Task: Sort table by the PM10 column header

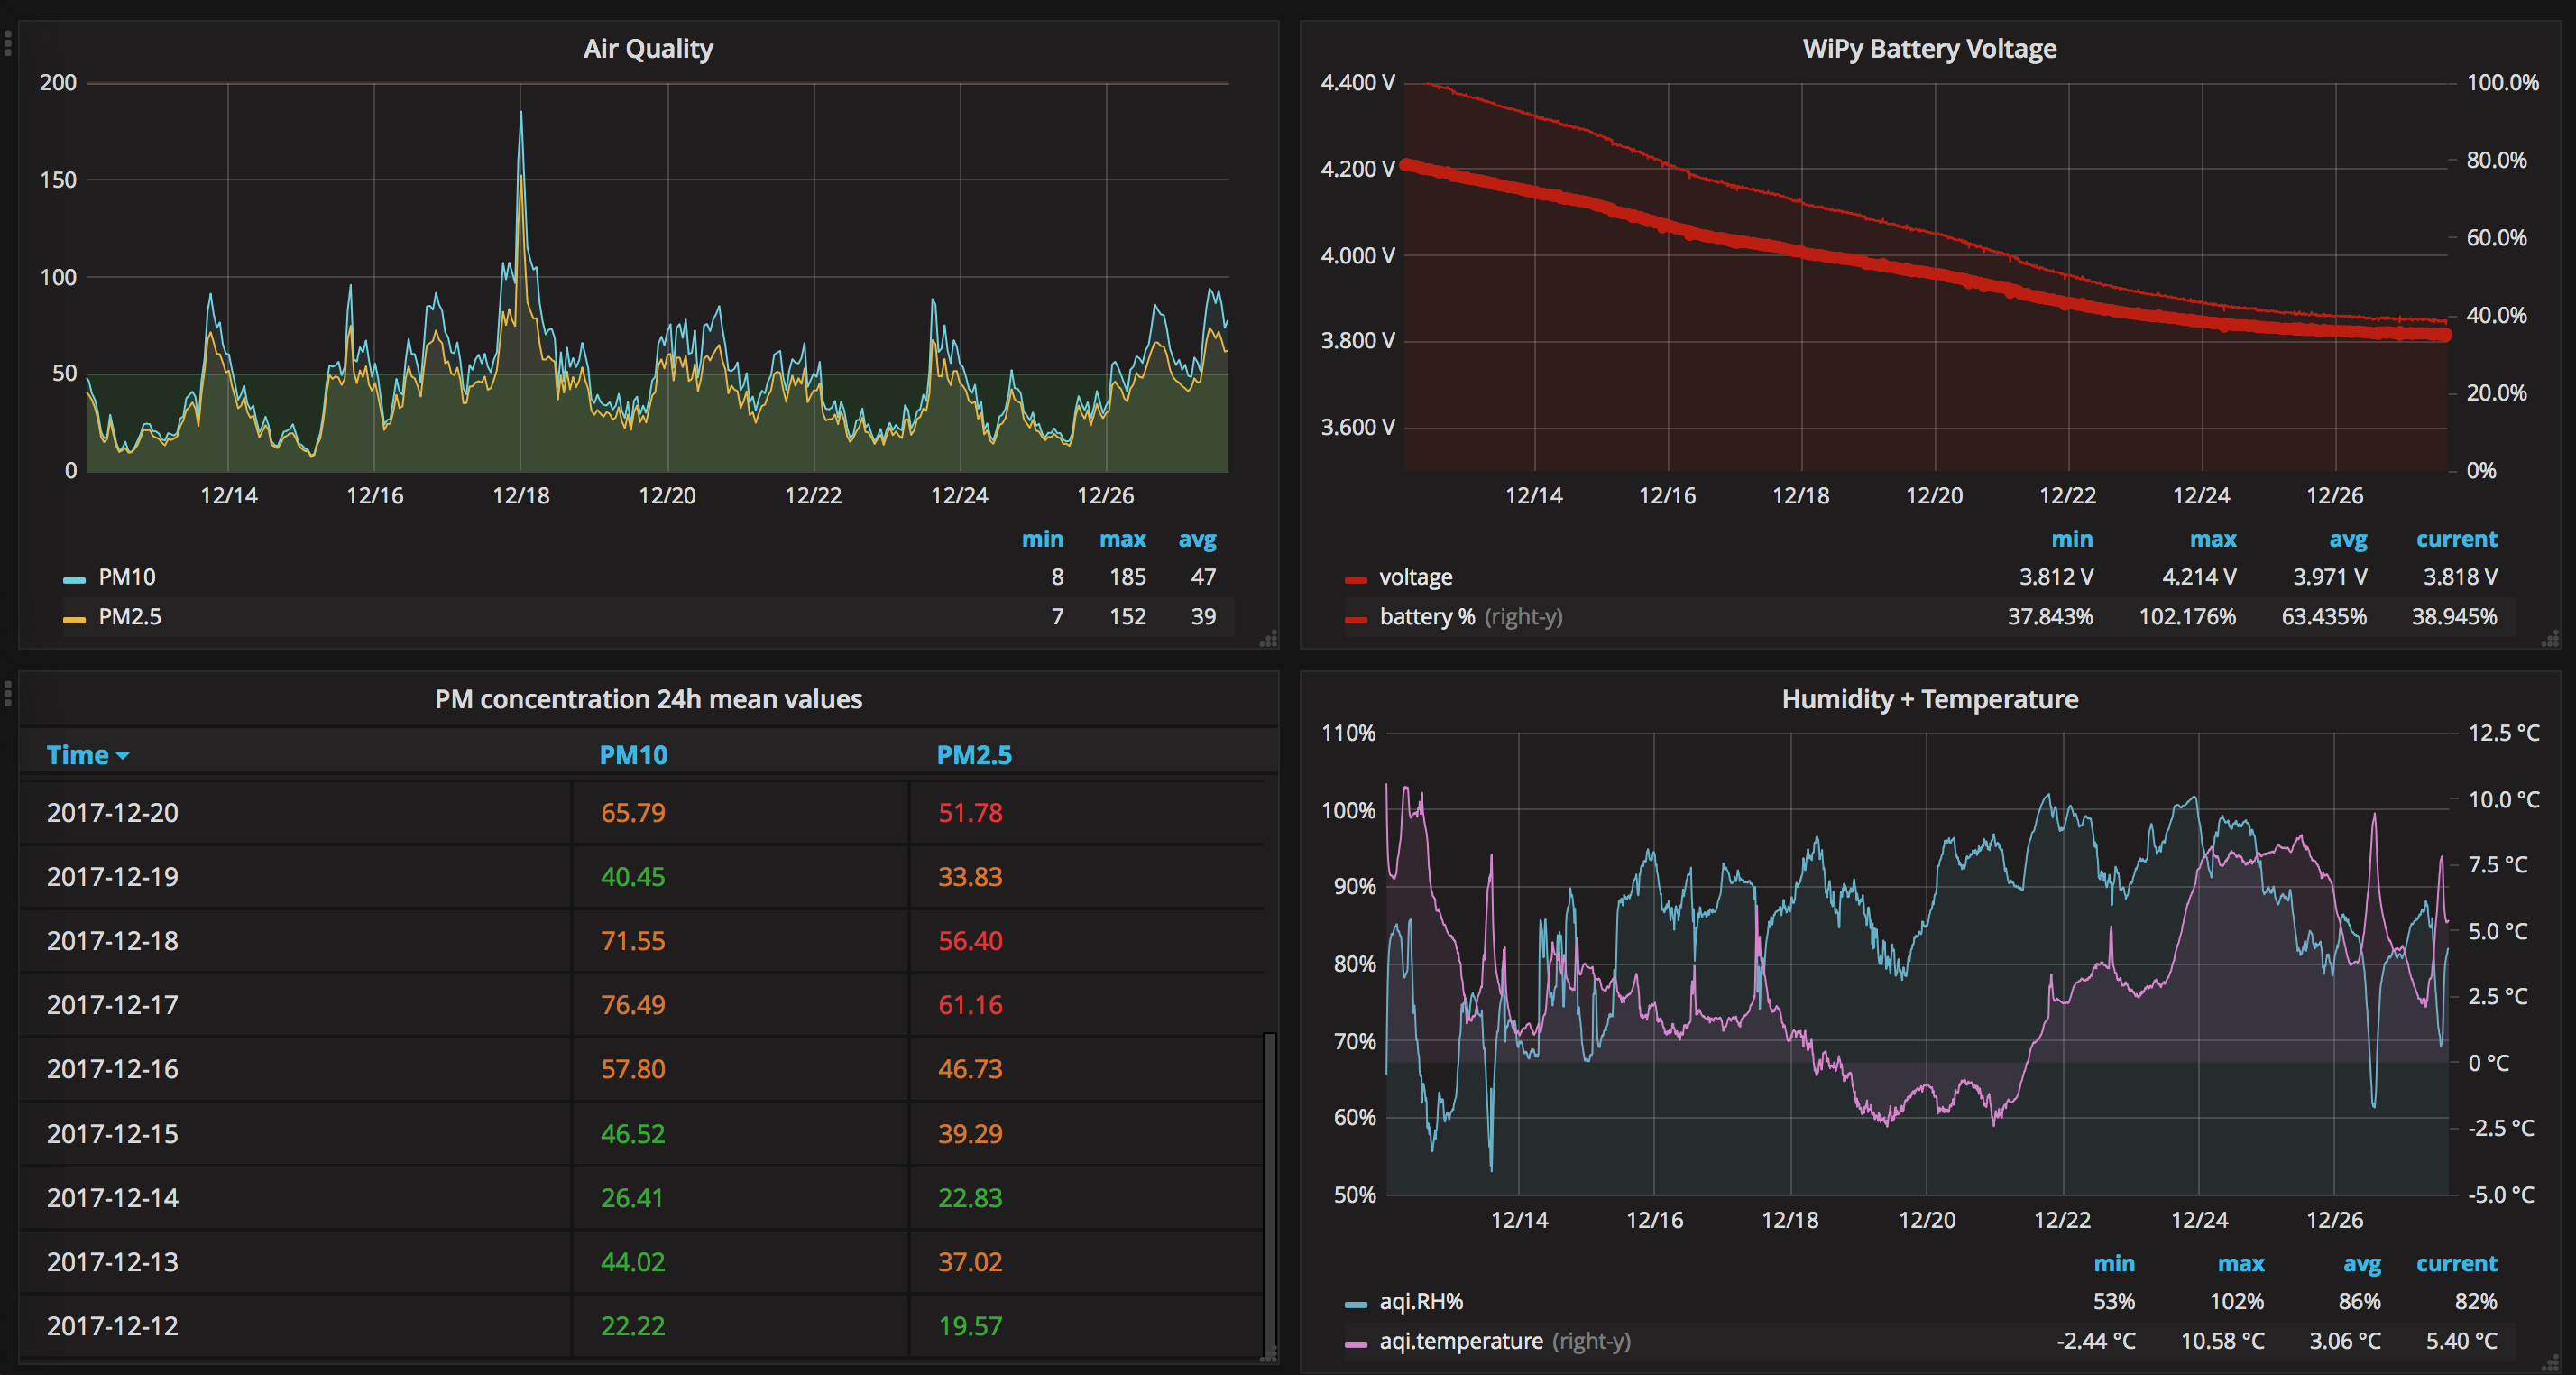Action: (633, 755)
